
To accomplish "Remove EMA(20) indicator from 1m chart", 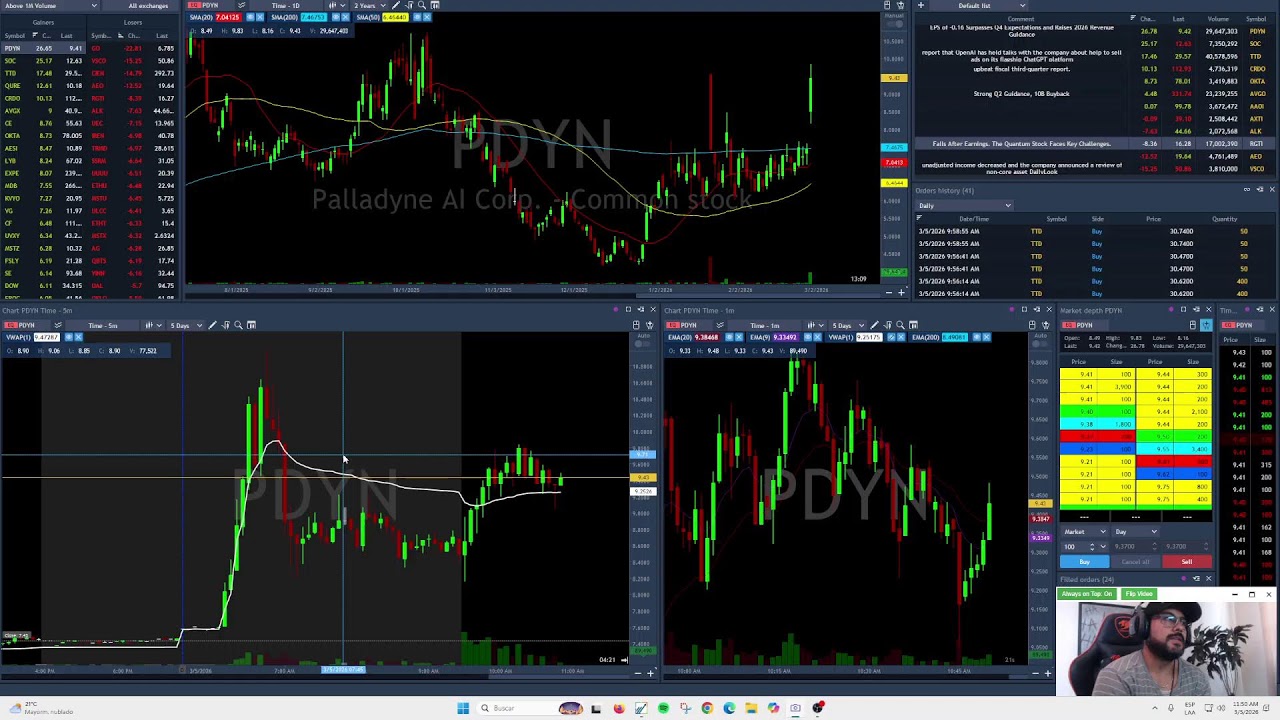I will [x=739, y=337].
